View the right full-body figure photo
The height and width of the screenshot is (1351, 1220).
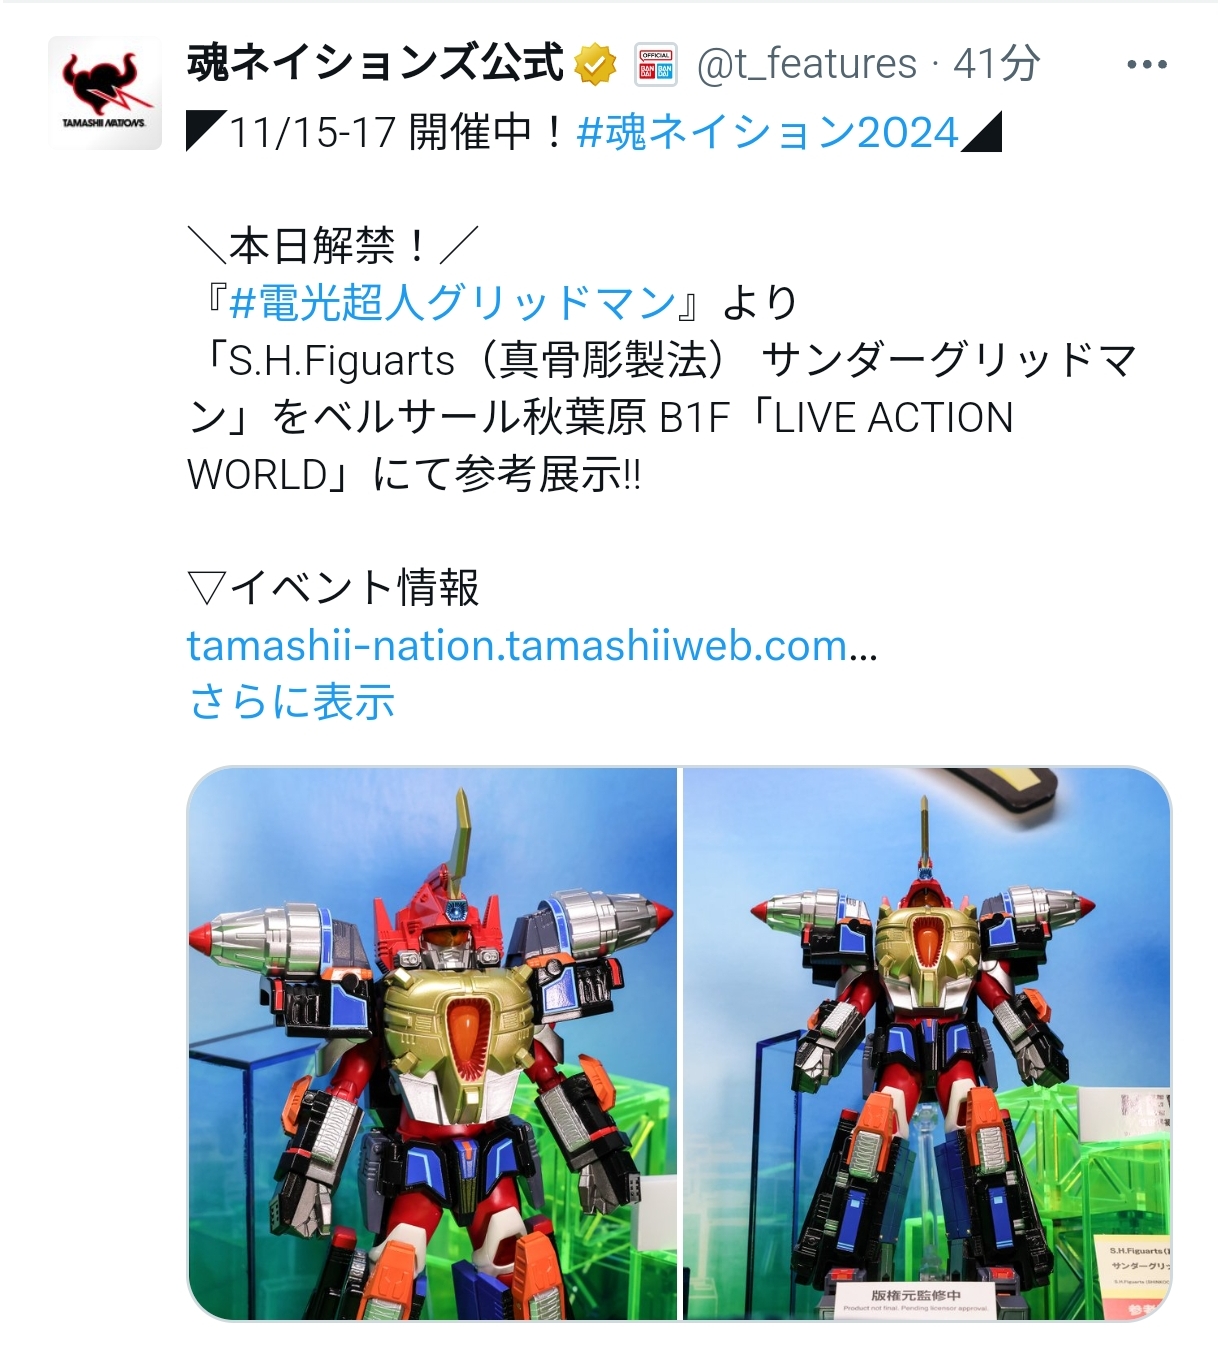927,1044
